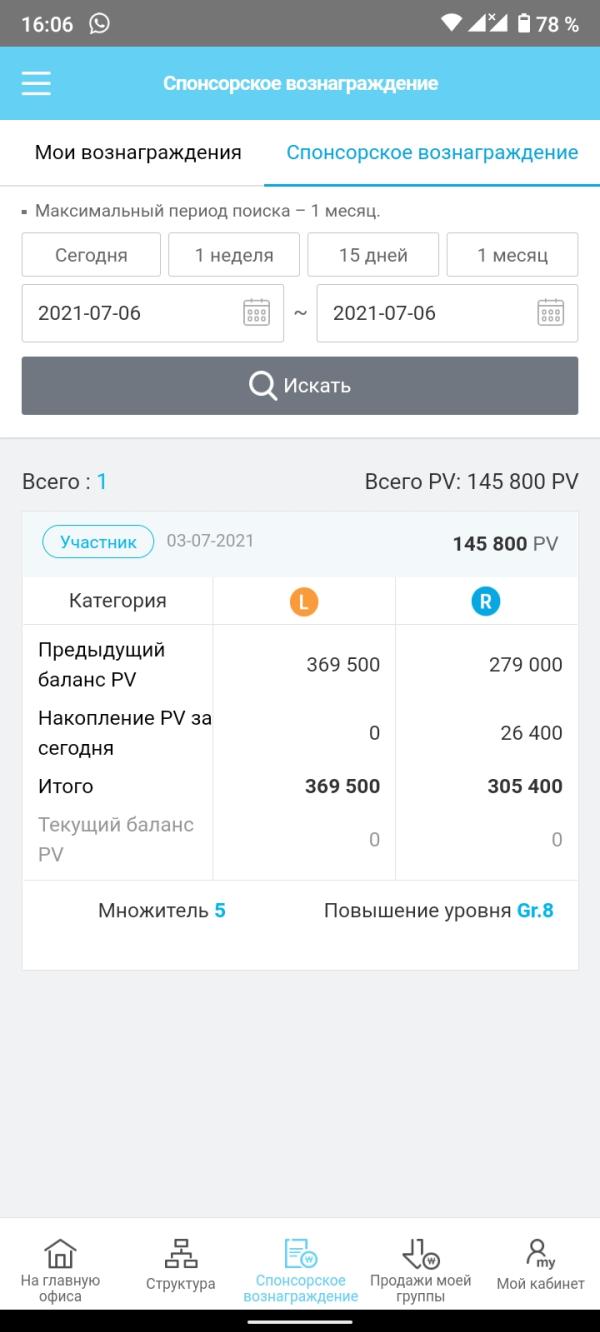Viewport: 600px width, 1332px height.
Task: Open the hamburger menu
Action: [36, 83]
